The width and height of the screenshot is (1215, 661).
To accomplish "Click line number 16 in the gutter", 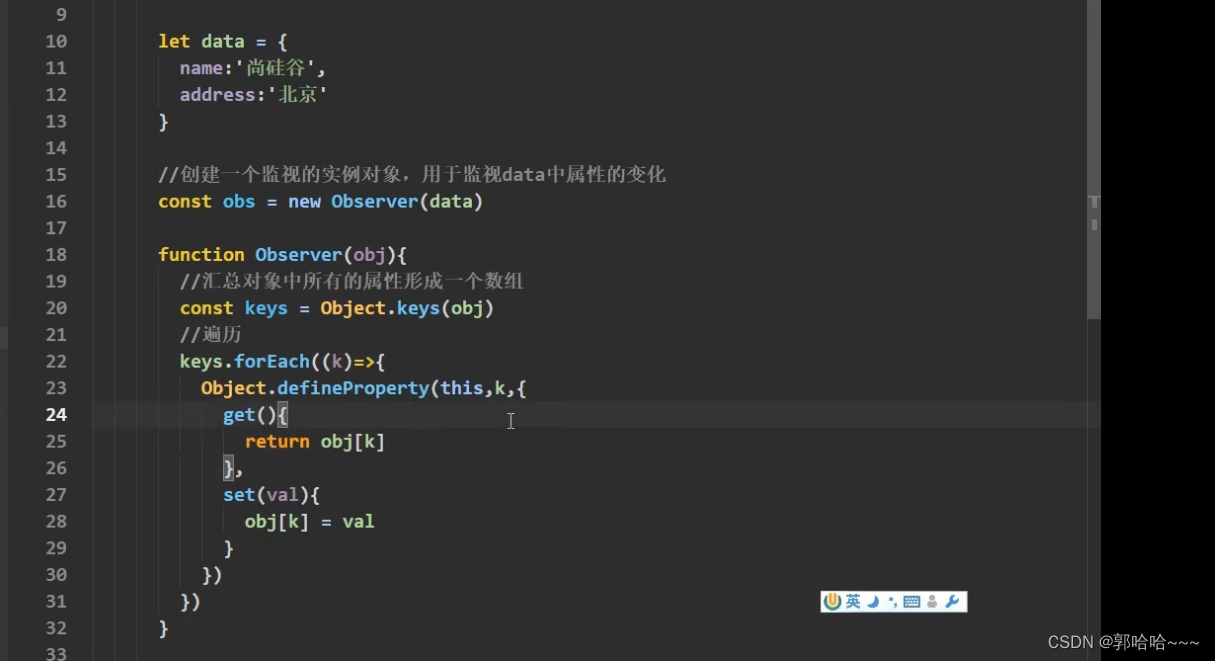I will point(56,201).
